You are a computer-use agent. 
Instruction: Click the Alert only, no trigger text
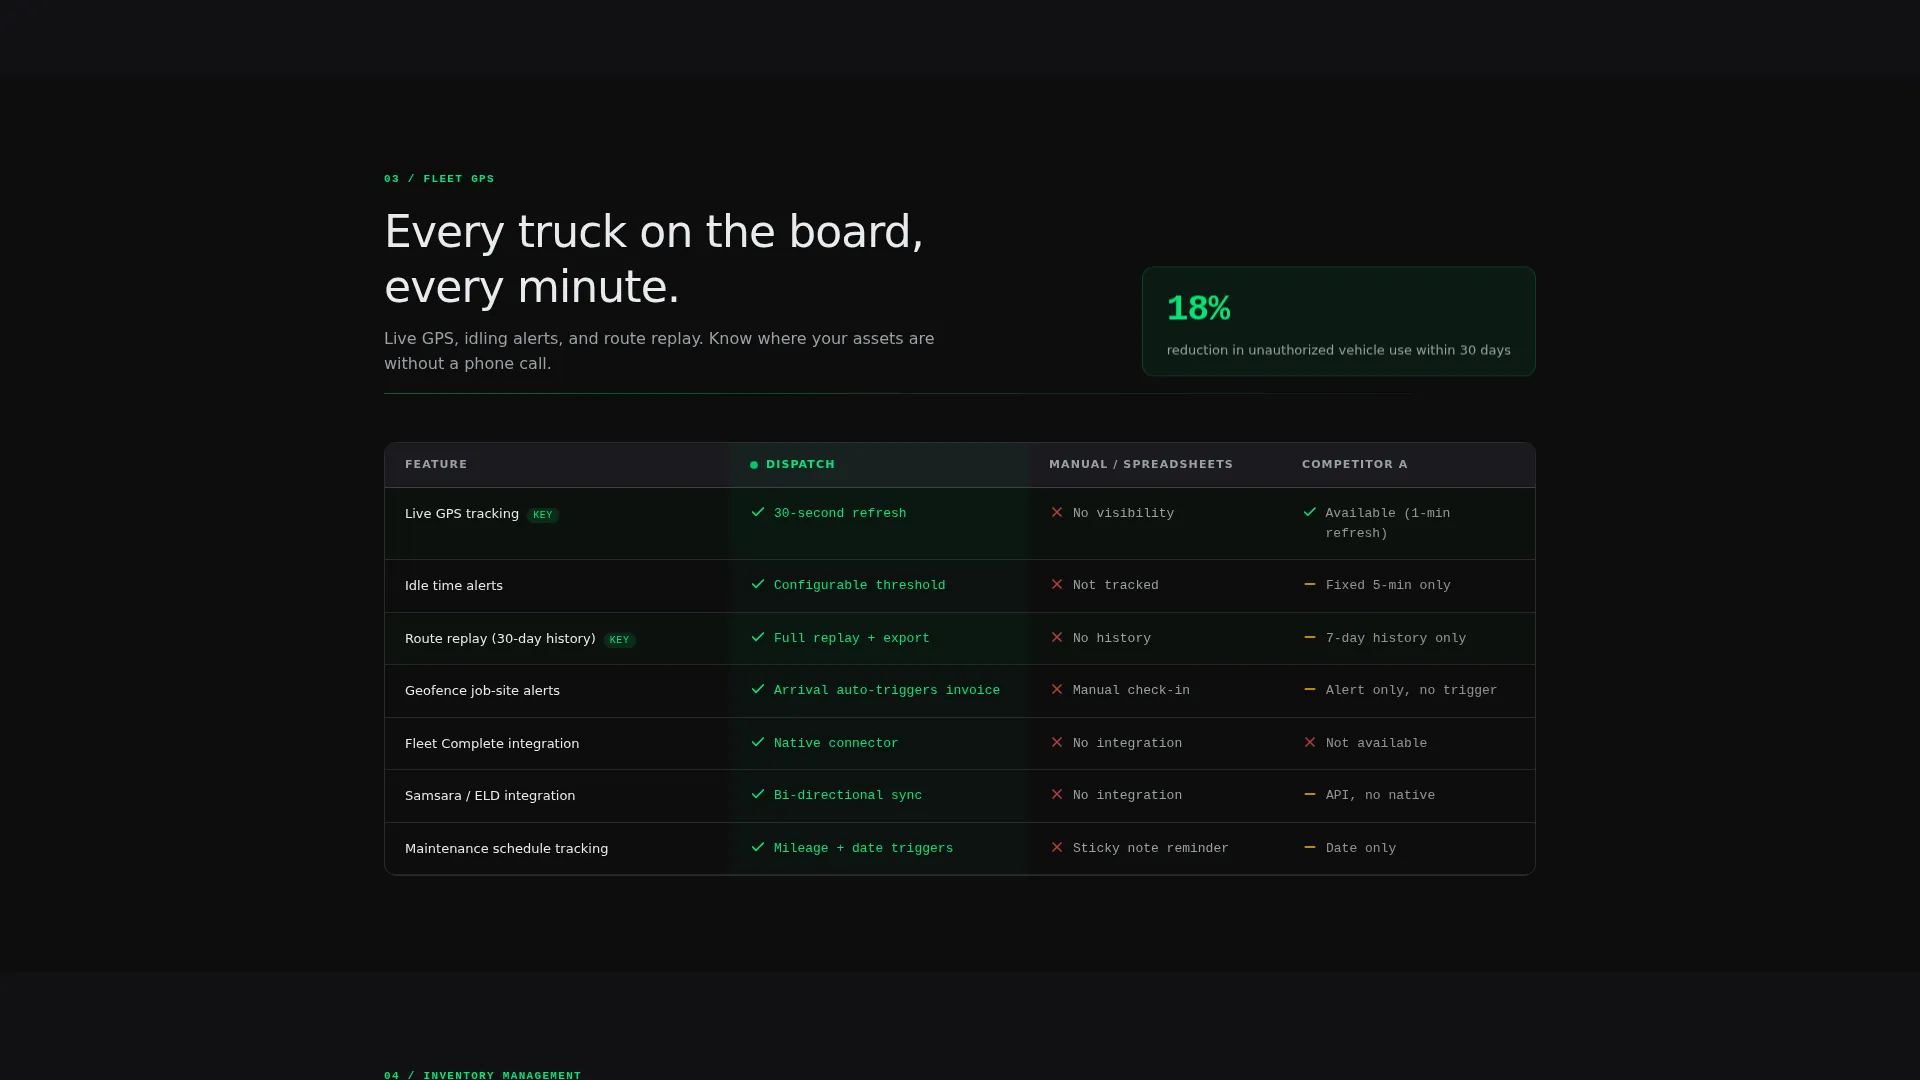1411,690
